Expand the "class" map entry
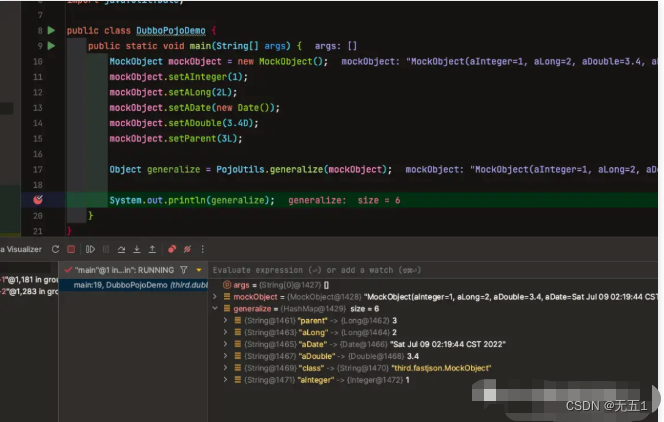 [226, 368]
